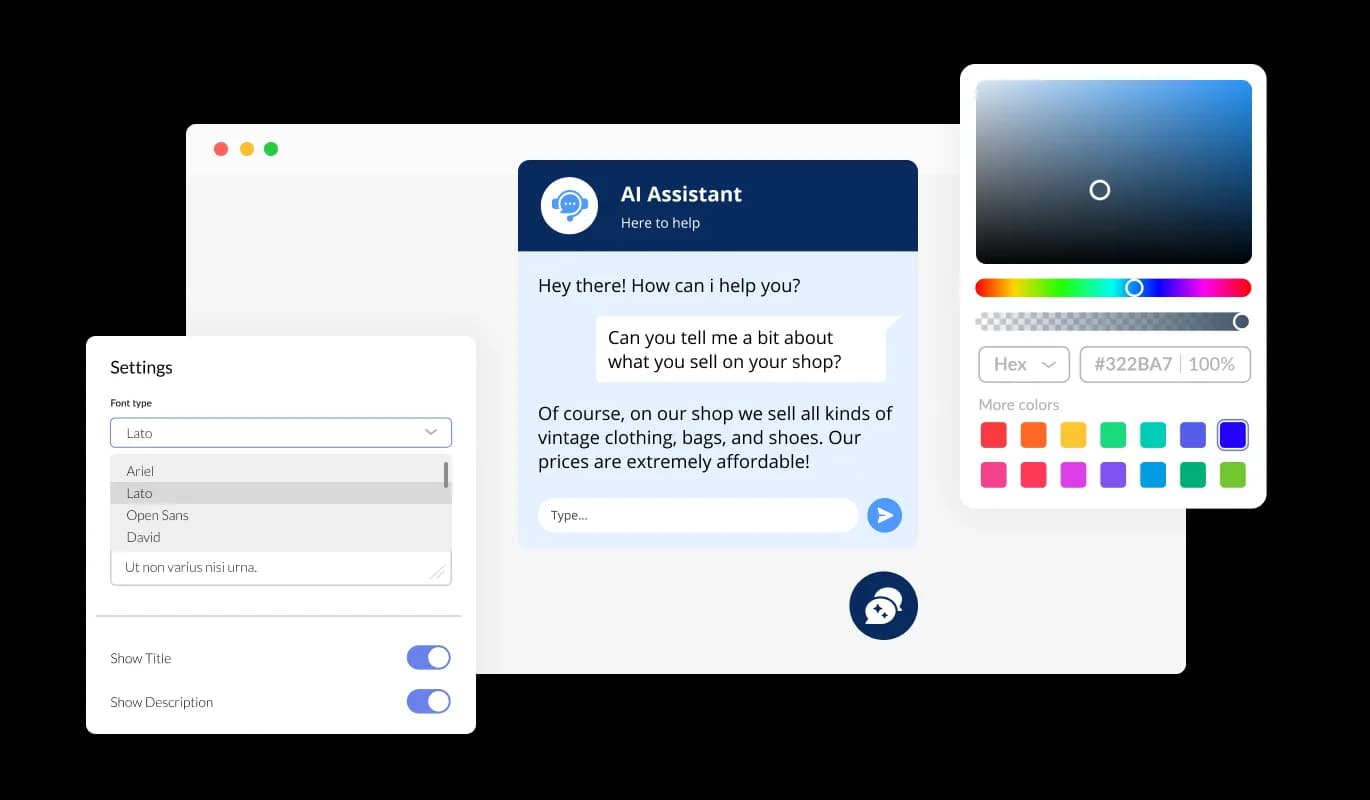The width and height of the screenshot is (1370, 800).
Task: Select Open Sans from the font list
Action: (281, 515)
